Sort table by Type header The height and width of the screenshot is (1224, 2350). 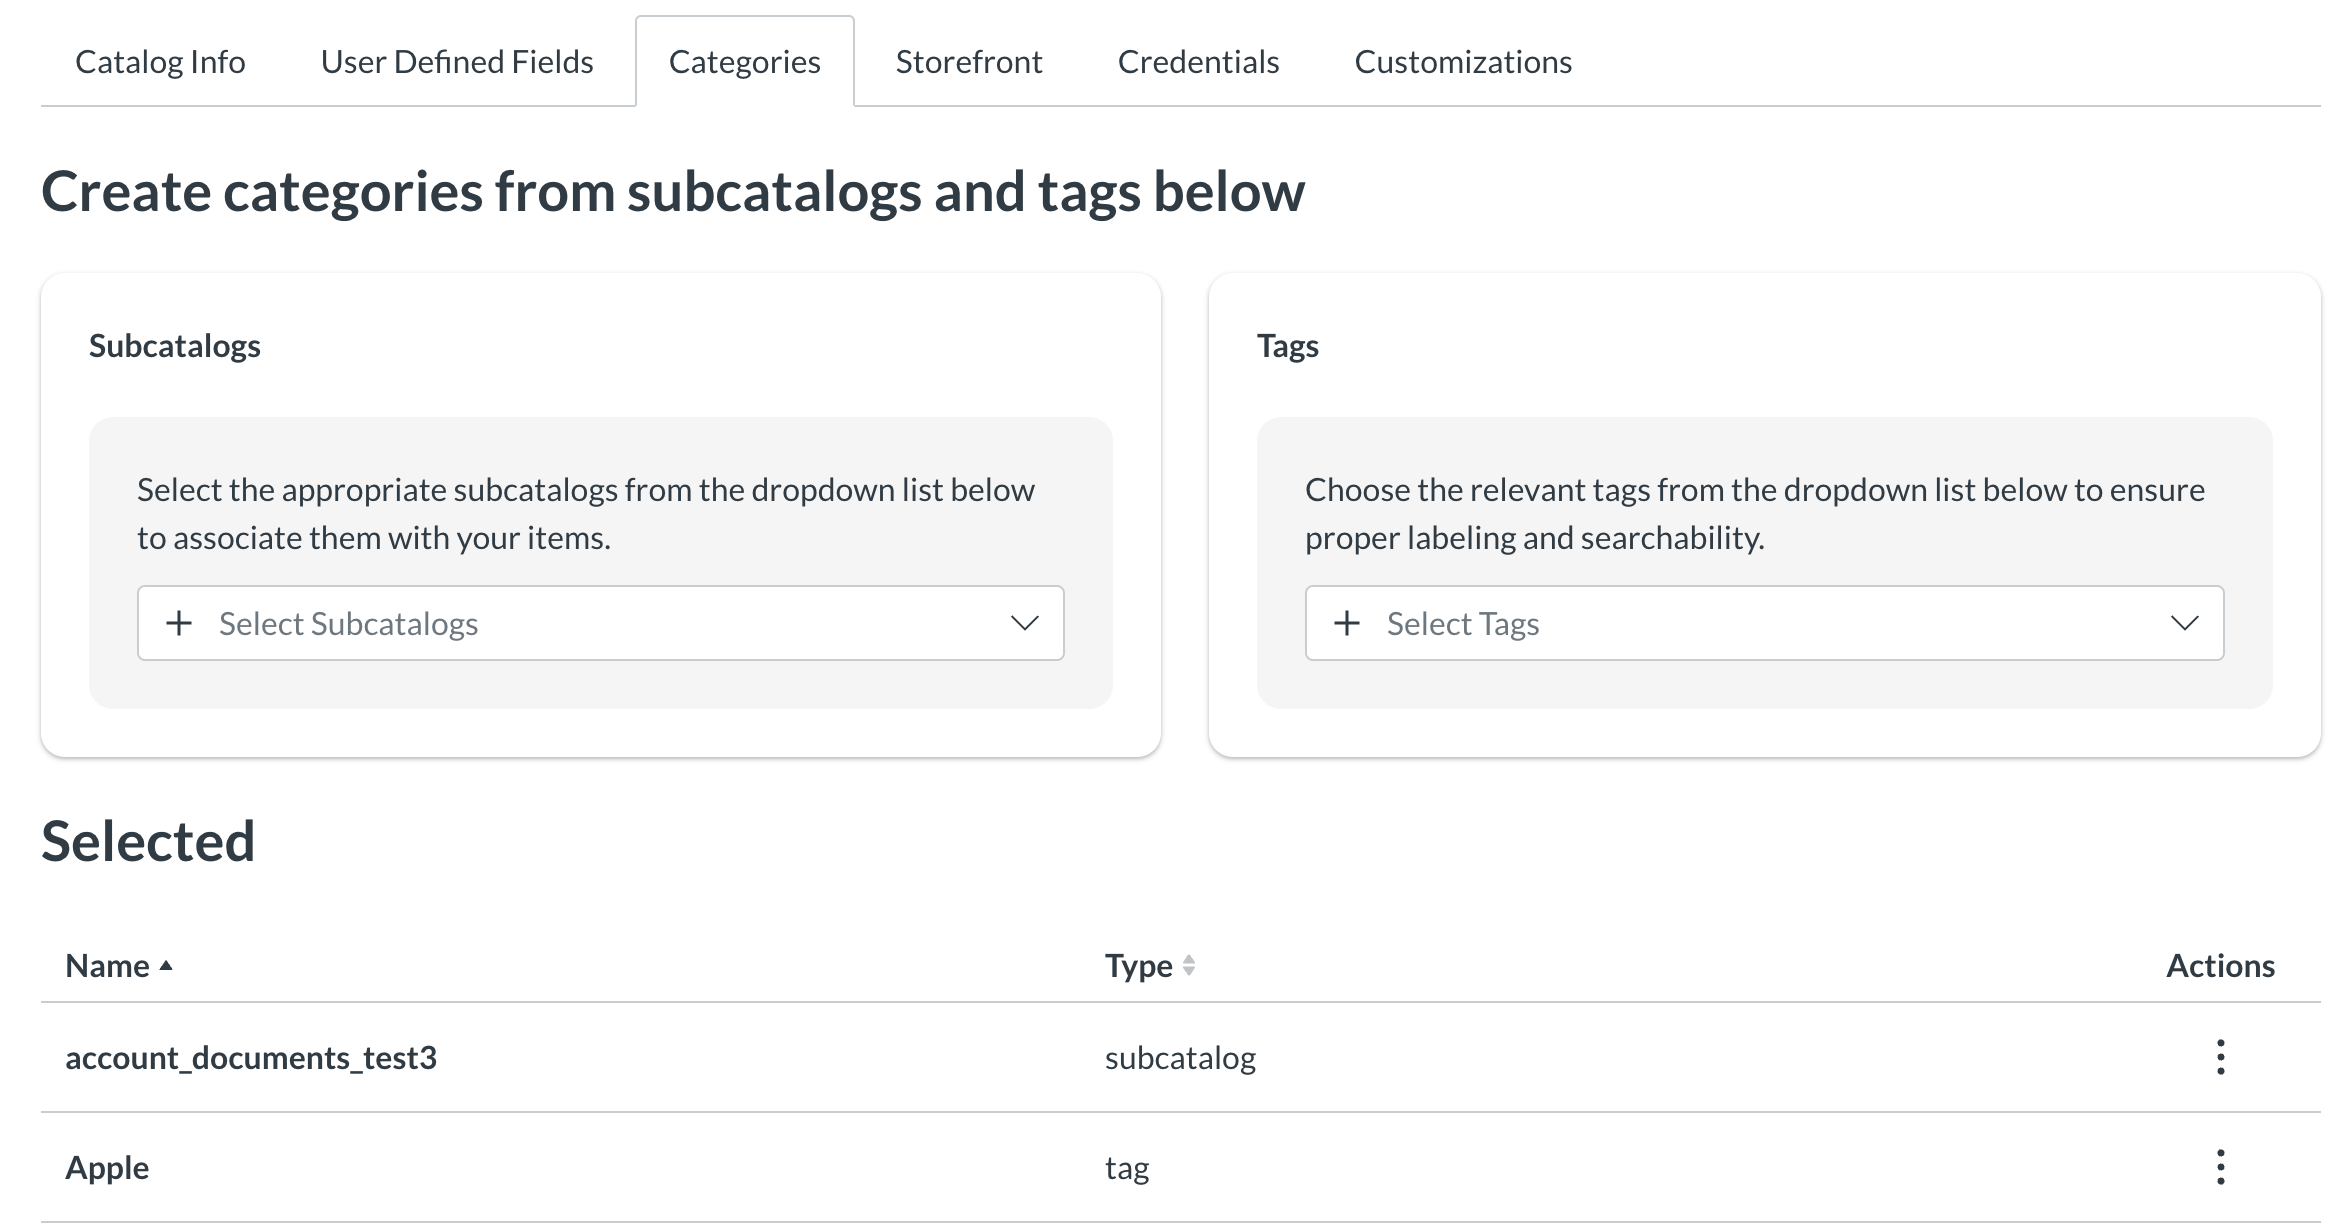coord(1138,966)
